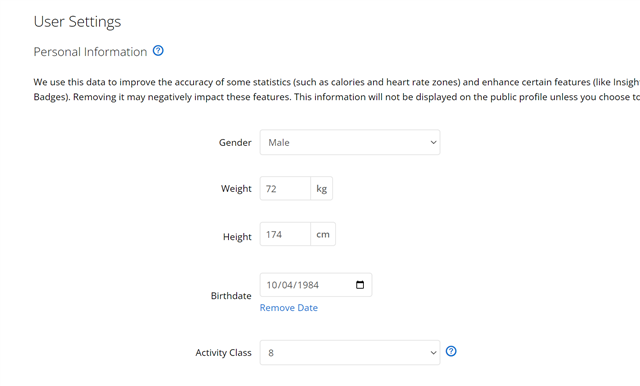Click the kg unit box beside Weight
Viewport: 640px width, 386px height.
(322, 189)
